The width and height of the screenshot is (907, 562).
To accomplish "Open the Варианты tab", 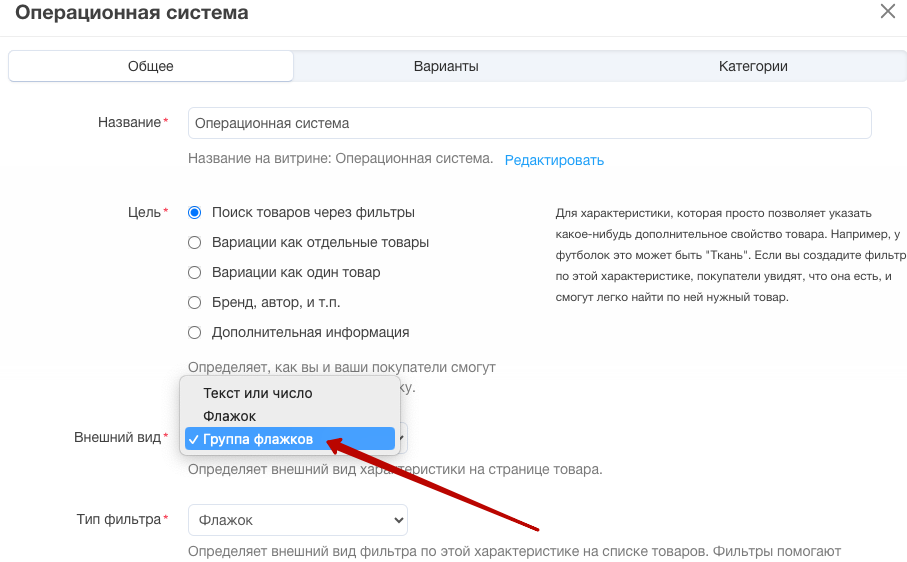I will pos(446,66).
